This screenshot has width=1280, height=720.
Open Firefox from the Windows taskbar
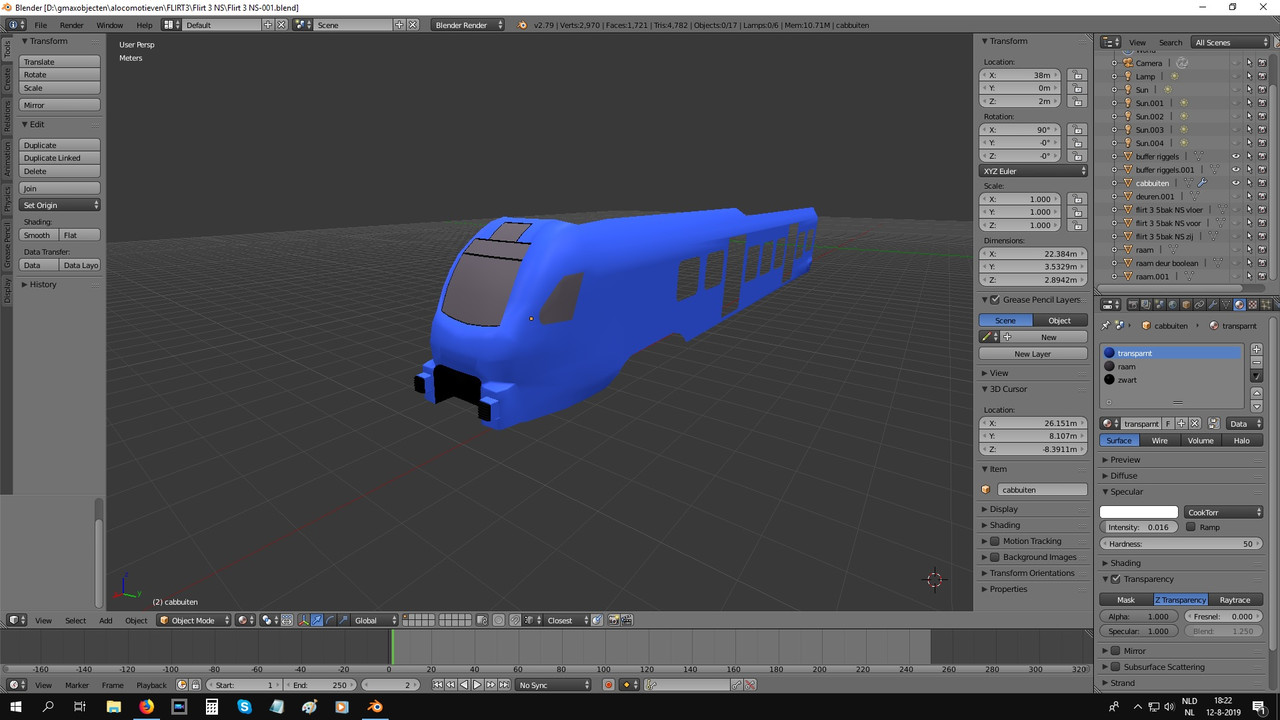pyautogui.click(x=147, y=706)
